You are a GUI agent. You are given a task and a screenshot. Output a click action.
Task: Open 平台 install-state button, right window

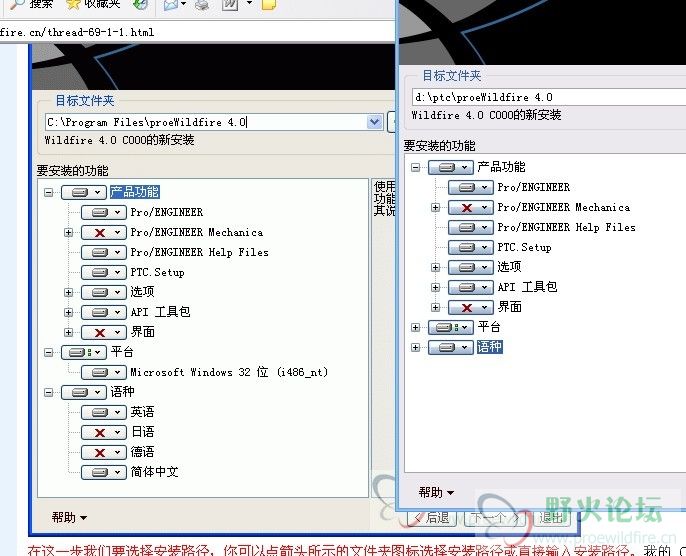pyautogui.click(x=451, y=327)
